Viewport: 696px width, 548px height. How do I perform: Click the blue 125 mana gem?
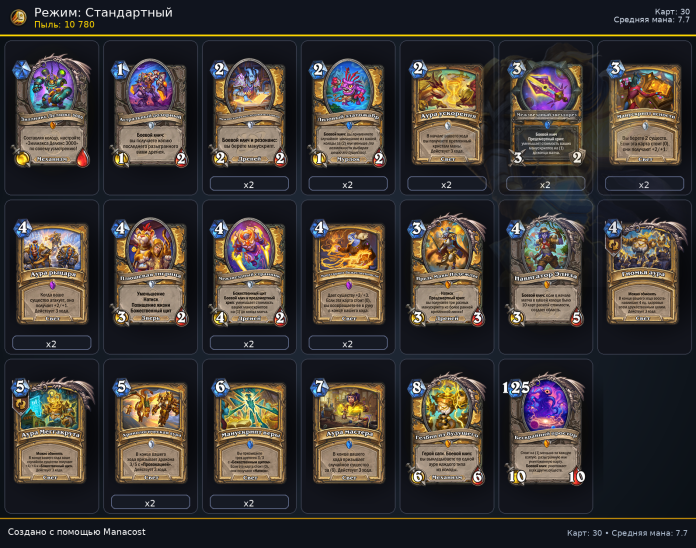coord(516,387)
